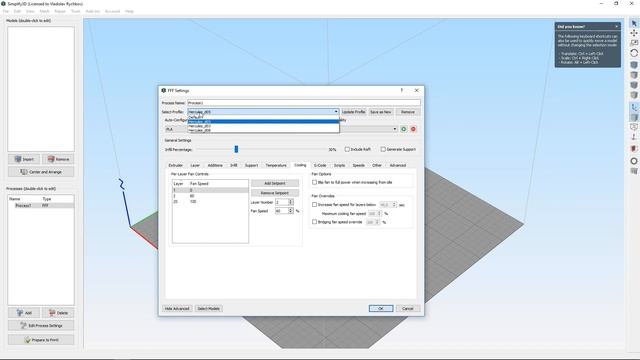Screen dimensions: 640x360
Task: Toggle the coordinate axes display icon
Action: tap(634, 107)
